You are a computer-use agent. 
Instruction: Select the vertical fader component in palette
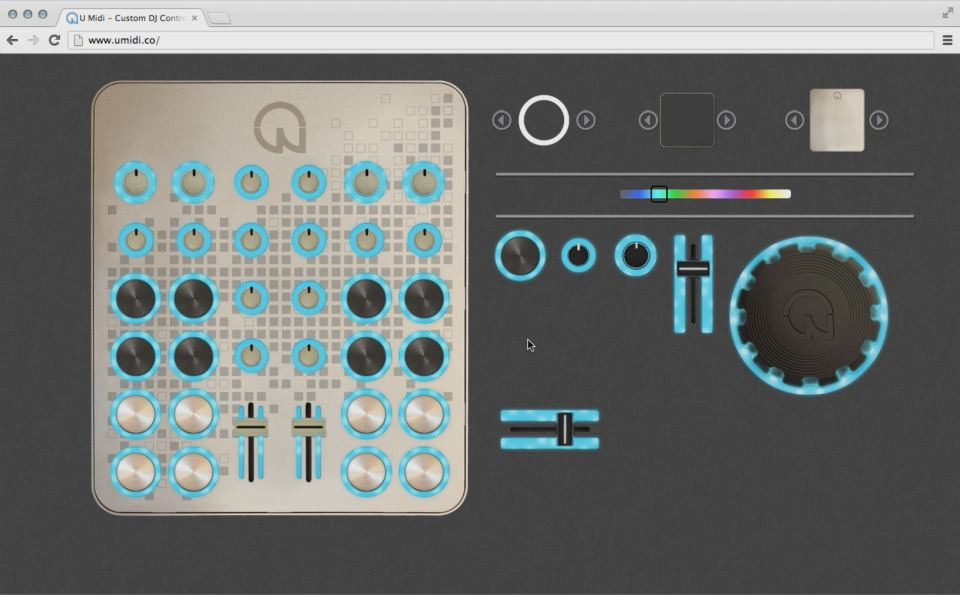click(693, 284)
